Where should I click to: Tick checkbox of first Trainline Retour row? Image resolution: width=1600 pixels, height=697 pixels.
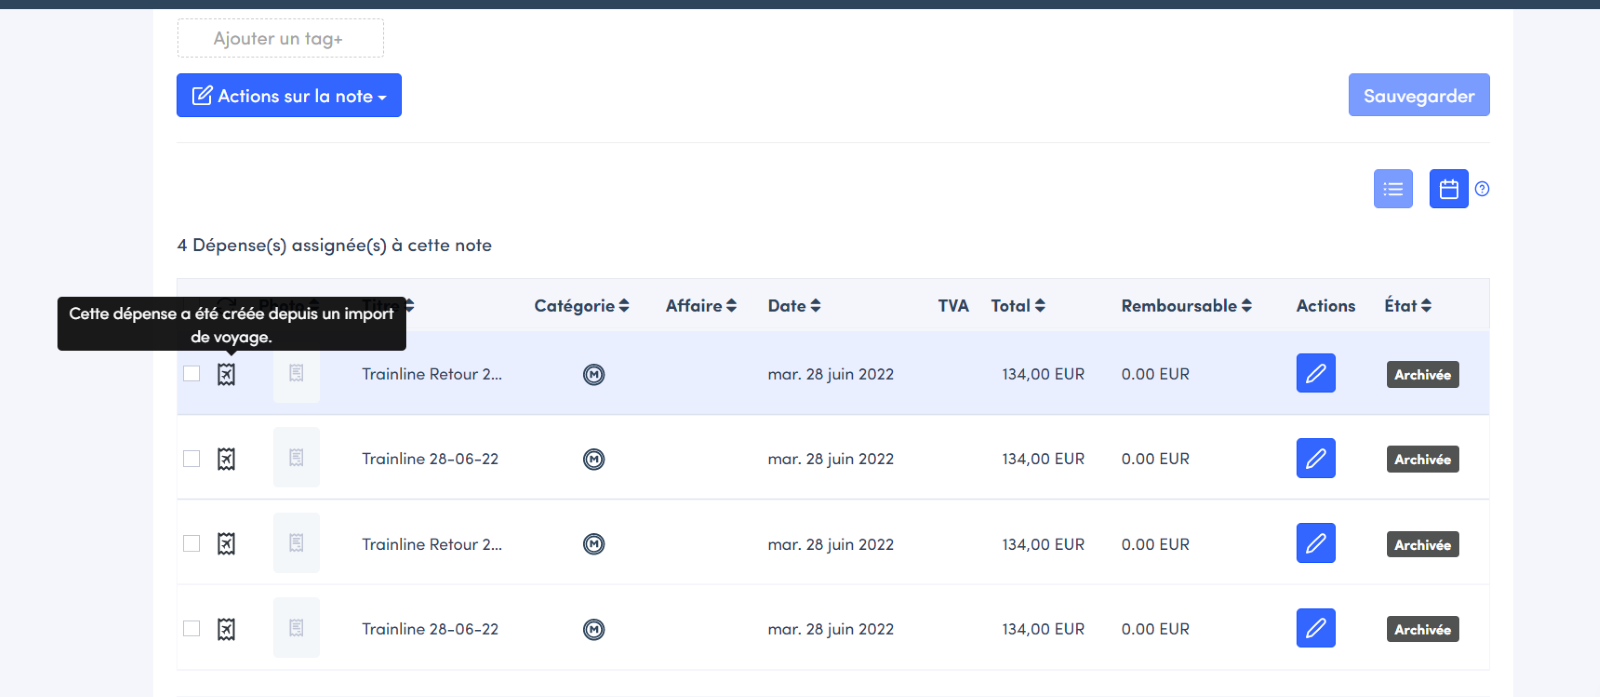[x=192, y=373]
